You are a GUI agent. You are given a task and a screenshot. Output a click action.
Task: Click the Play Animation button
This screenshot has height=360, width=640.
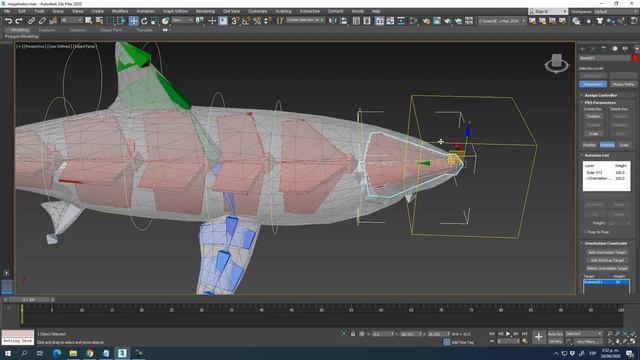point(508,334)
